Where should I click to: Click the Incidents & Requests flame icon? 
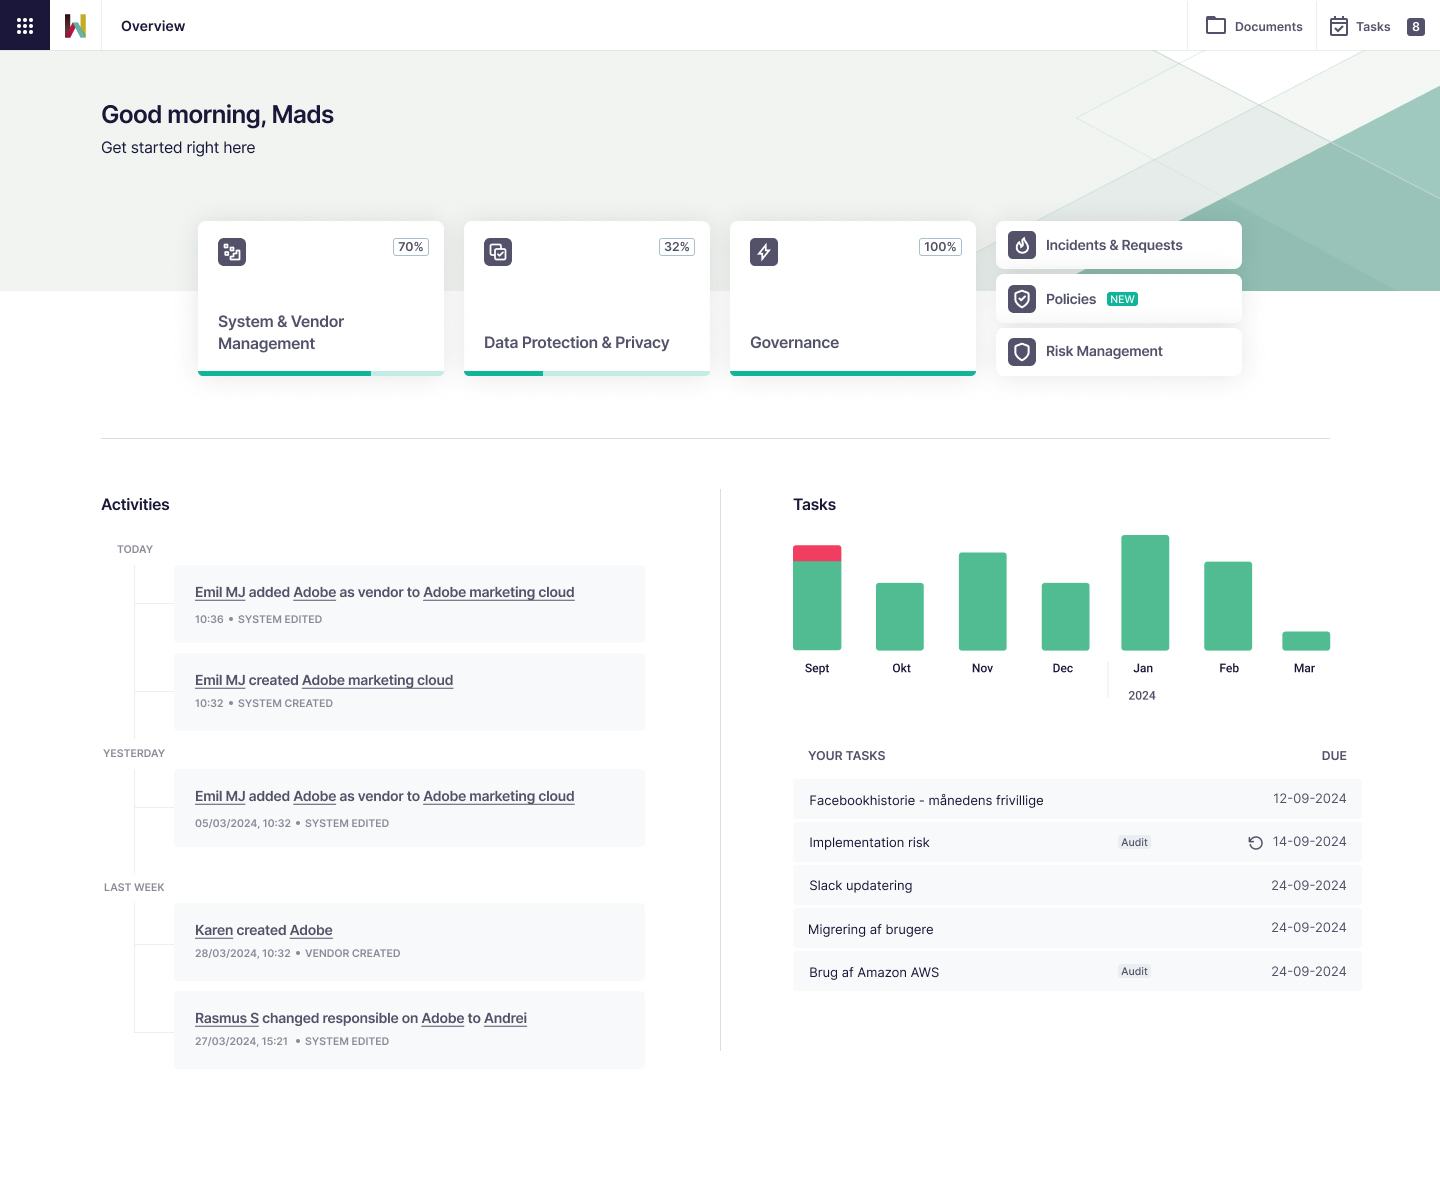(1021, 245)
